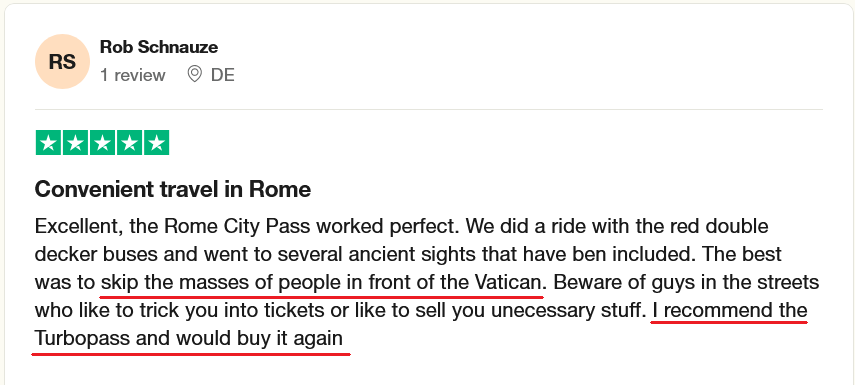855x385 pixels.
Task: Open the 'Convenient travel in Rome' review title
Action: (173, 189)
